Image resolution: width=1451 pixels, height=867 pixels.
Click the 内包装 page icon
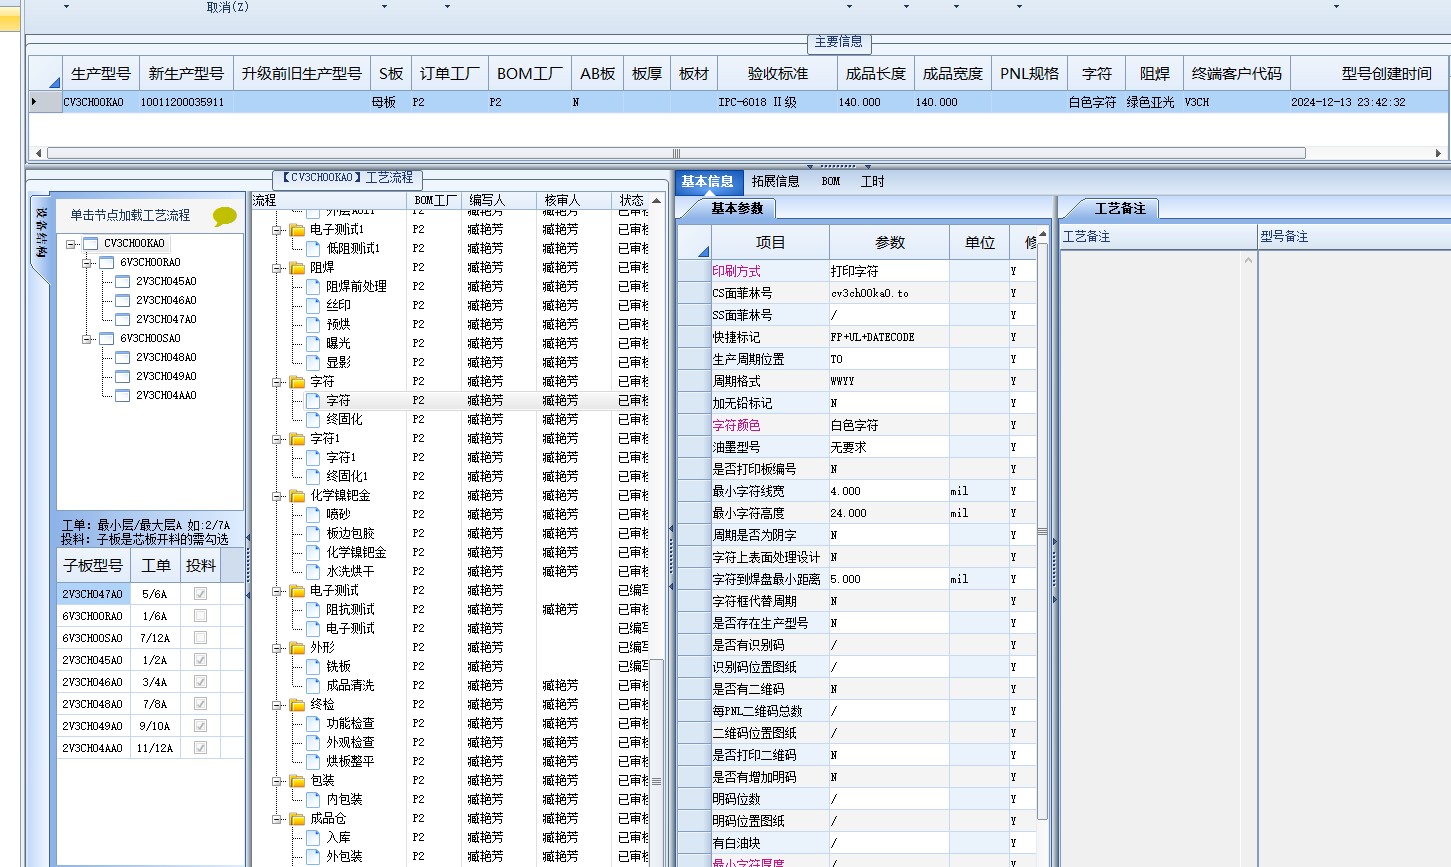point(313,799)
